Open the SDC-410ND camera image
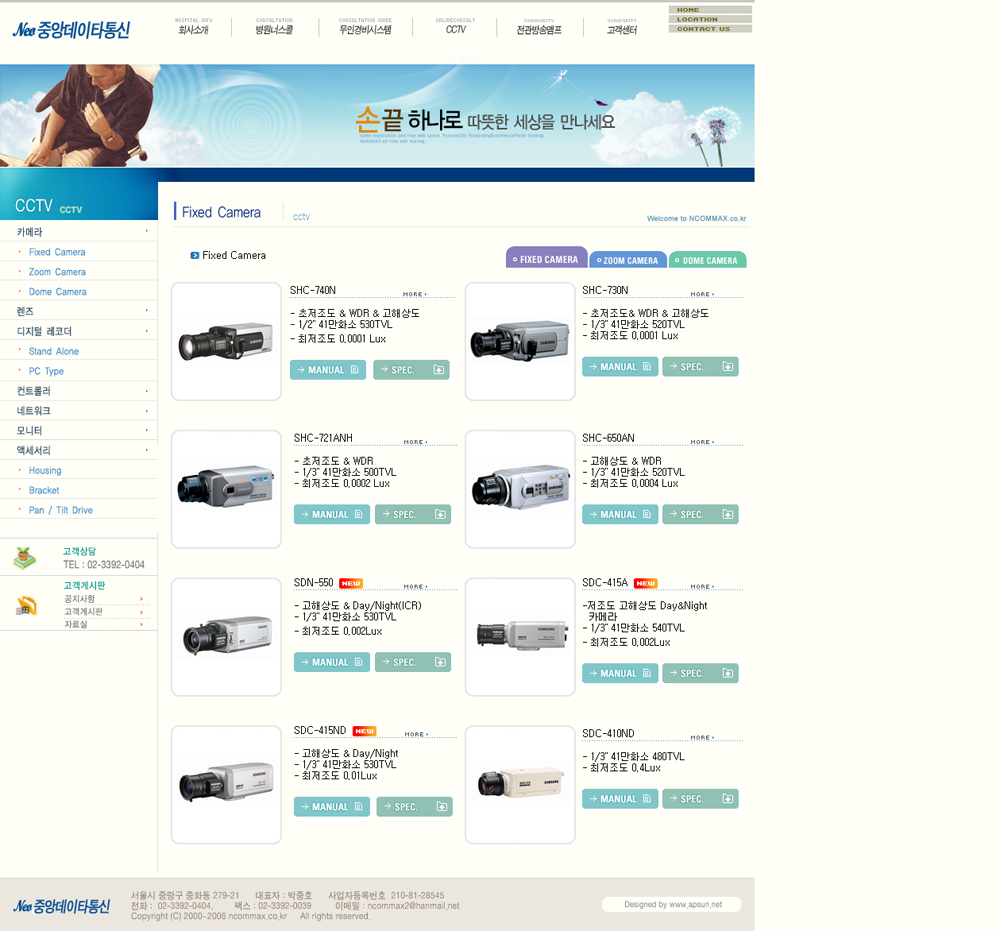The width and height of the screenshot is (1000, 931). coord(520,784)
